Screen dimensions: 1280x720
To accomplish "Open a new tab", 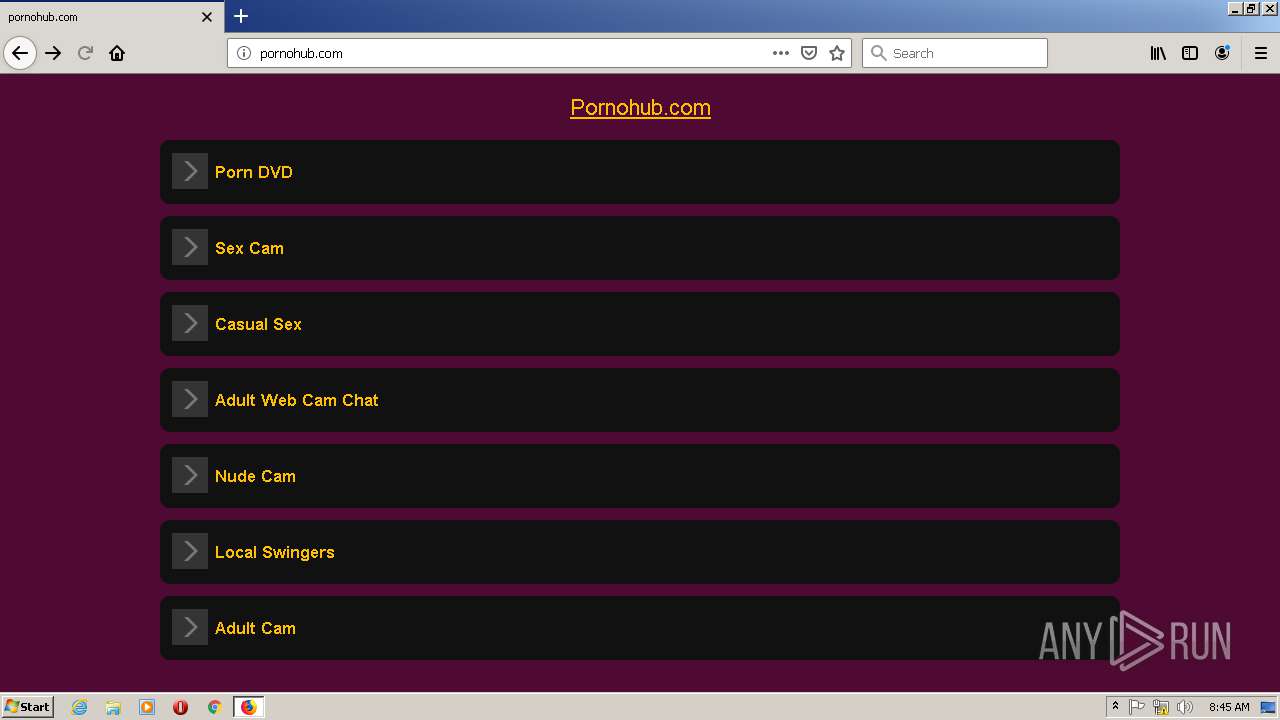I will (x=241, y=16).
